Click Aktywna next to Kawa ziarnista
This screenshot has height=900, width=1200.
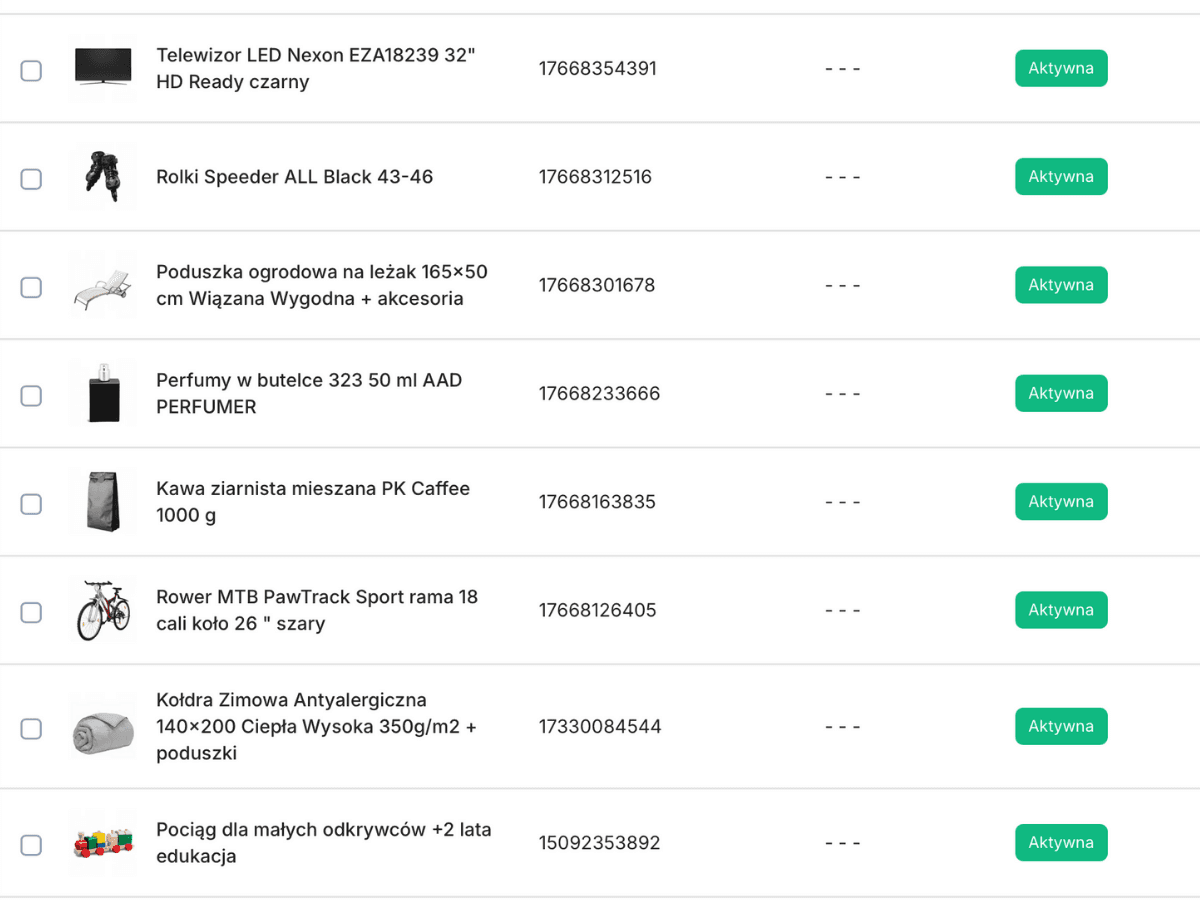point(1061,501)
